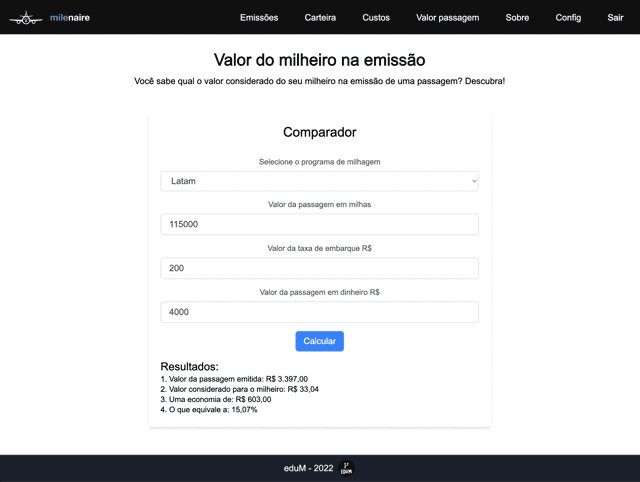Focus the miles value field showing 115000

tap(320, 224)
